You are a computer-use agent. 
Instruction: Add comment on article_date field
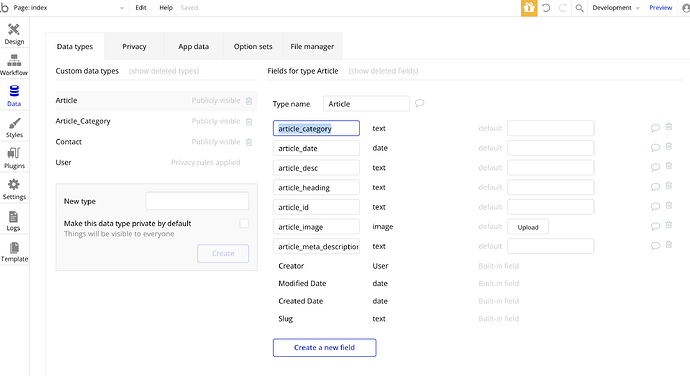point(655,147)
